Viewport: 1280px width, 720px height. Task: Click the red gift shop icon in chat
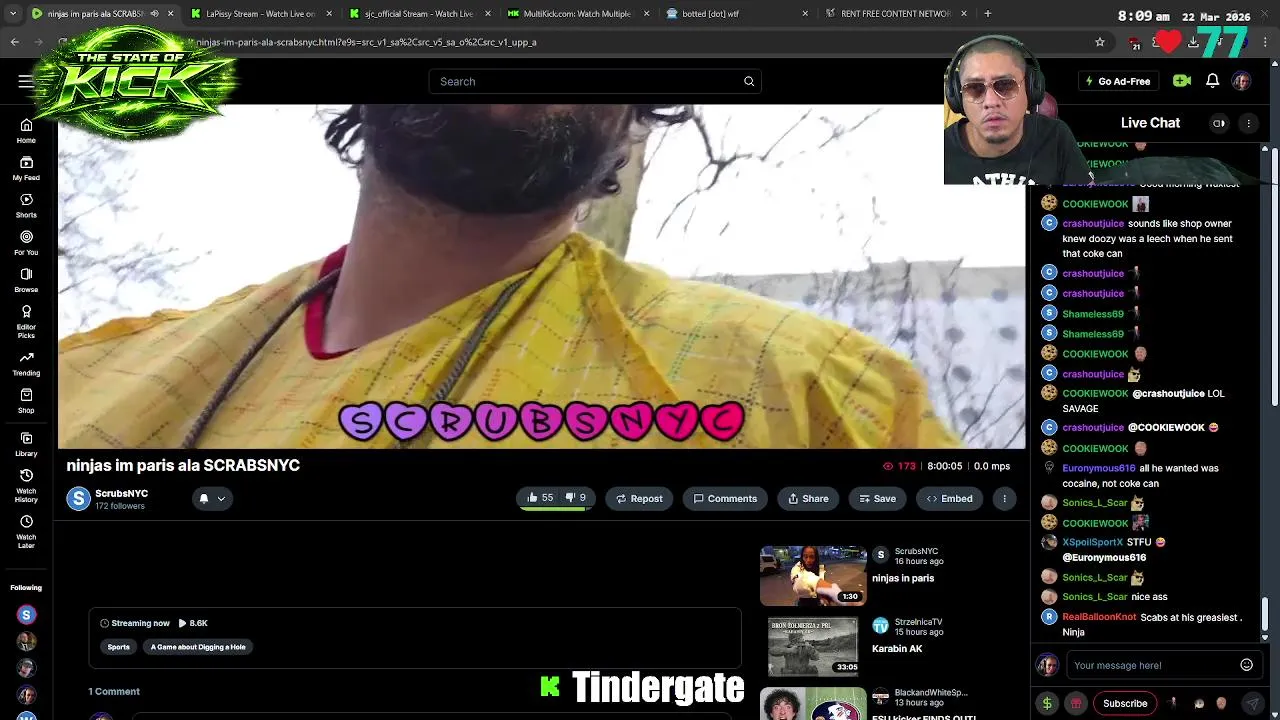1076,703
